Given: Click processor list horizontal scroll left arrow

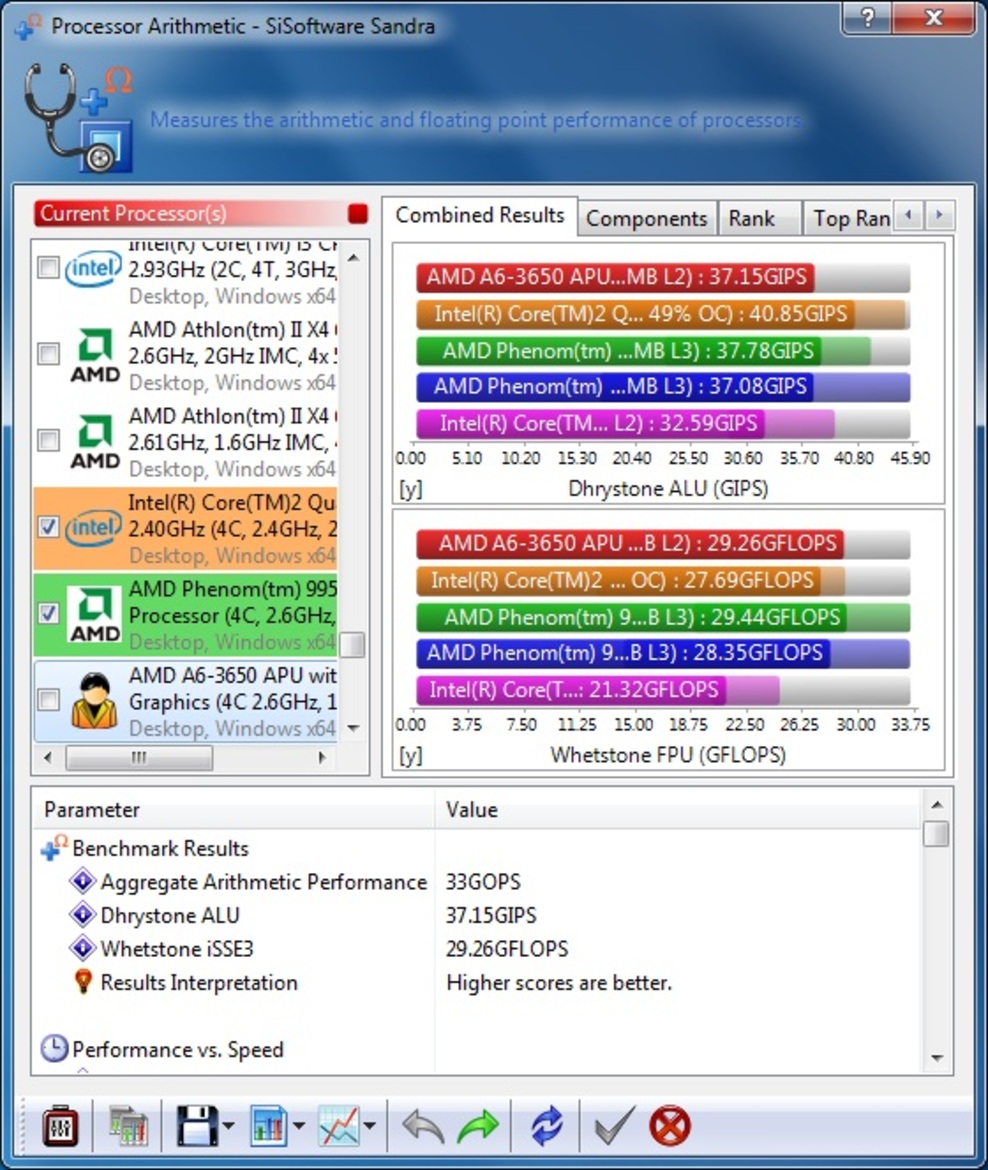Looking at the screenshot, I should [48, 758].
